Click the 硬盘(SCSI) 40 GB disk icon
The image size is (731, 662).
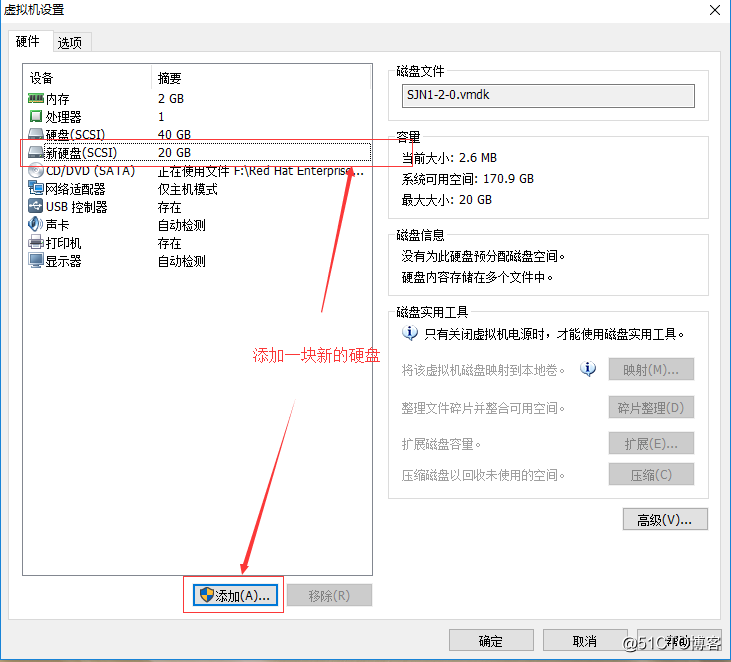tap(36, 134)
